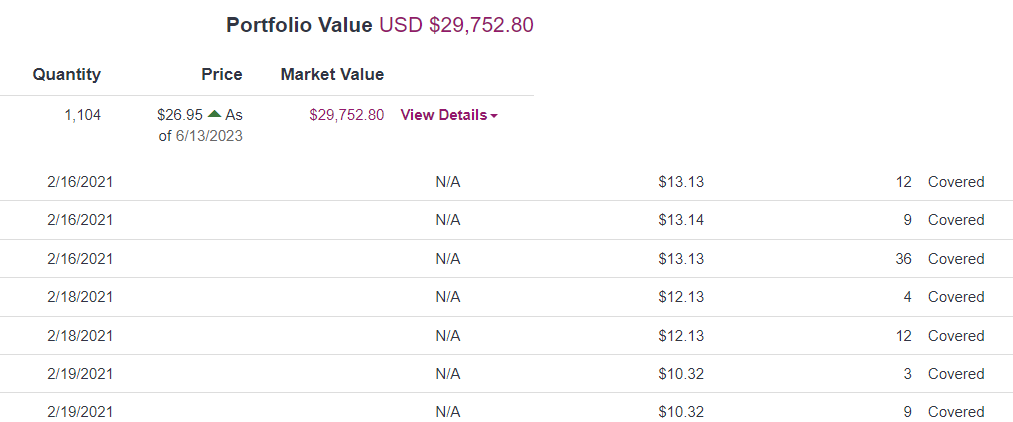The height and width of the screenshot is (422, 1013).
Task: Click the Portfolio Value heading label
Action: (x=299, y=25)
